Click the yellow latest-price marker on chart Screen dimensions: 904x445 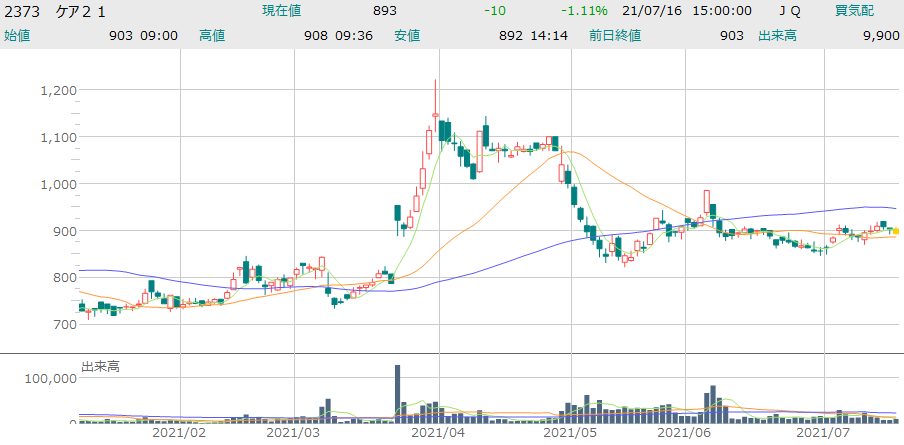point(896,231)
